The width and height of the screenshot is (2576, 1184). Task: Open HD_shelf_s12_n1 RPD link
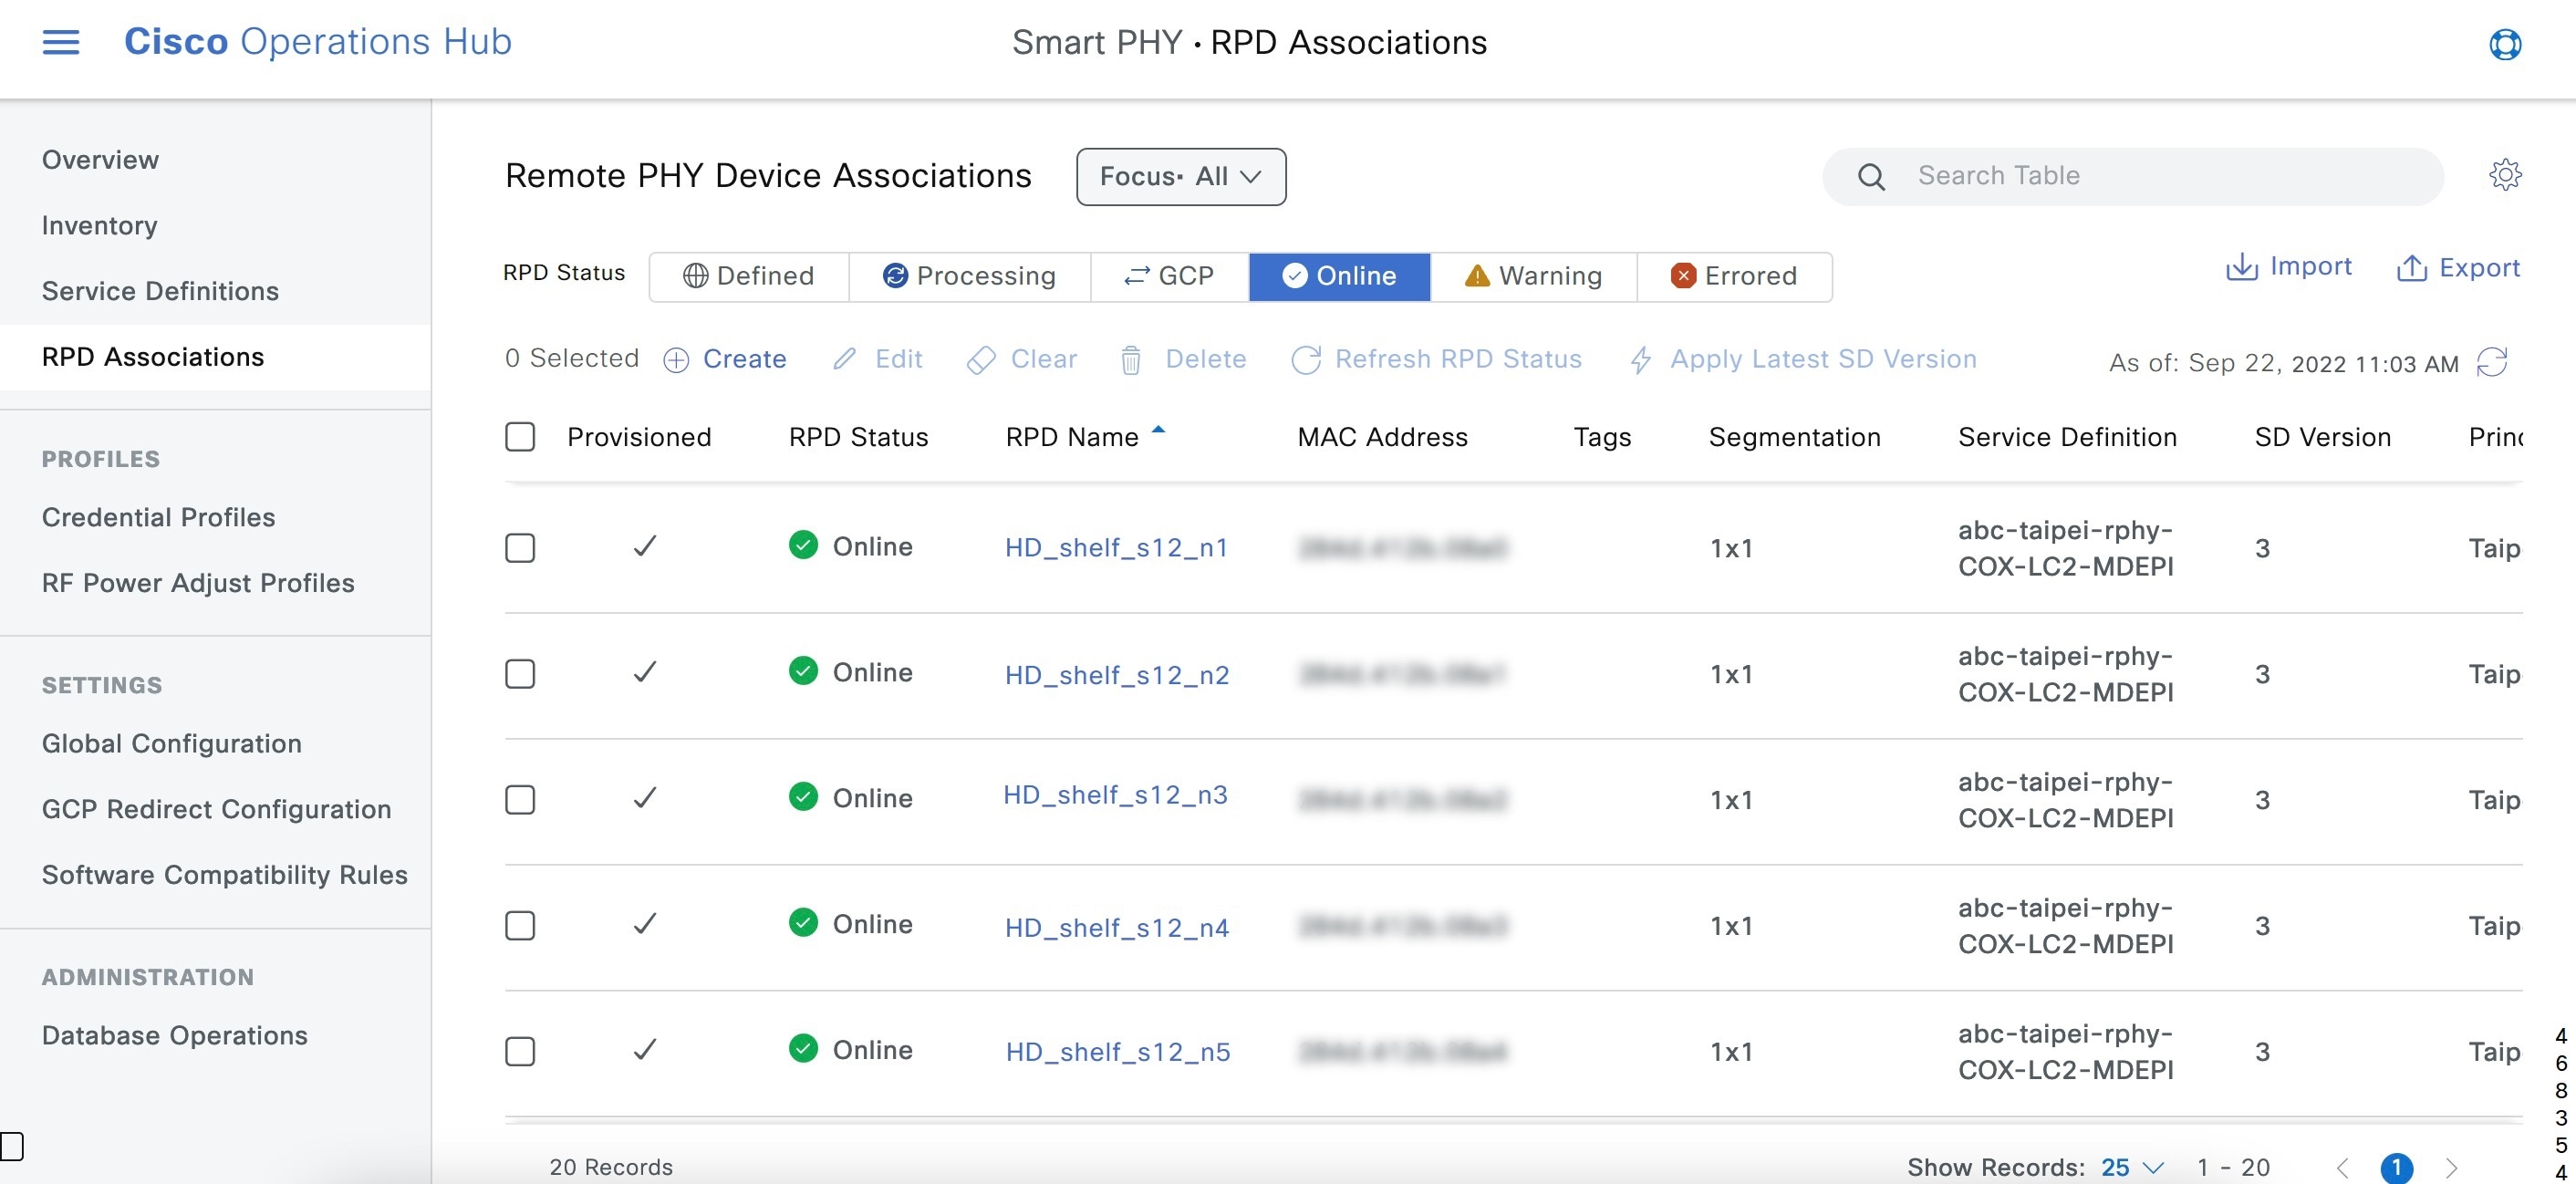[x=1116, y=548]
